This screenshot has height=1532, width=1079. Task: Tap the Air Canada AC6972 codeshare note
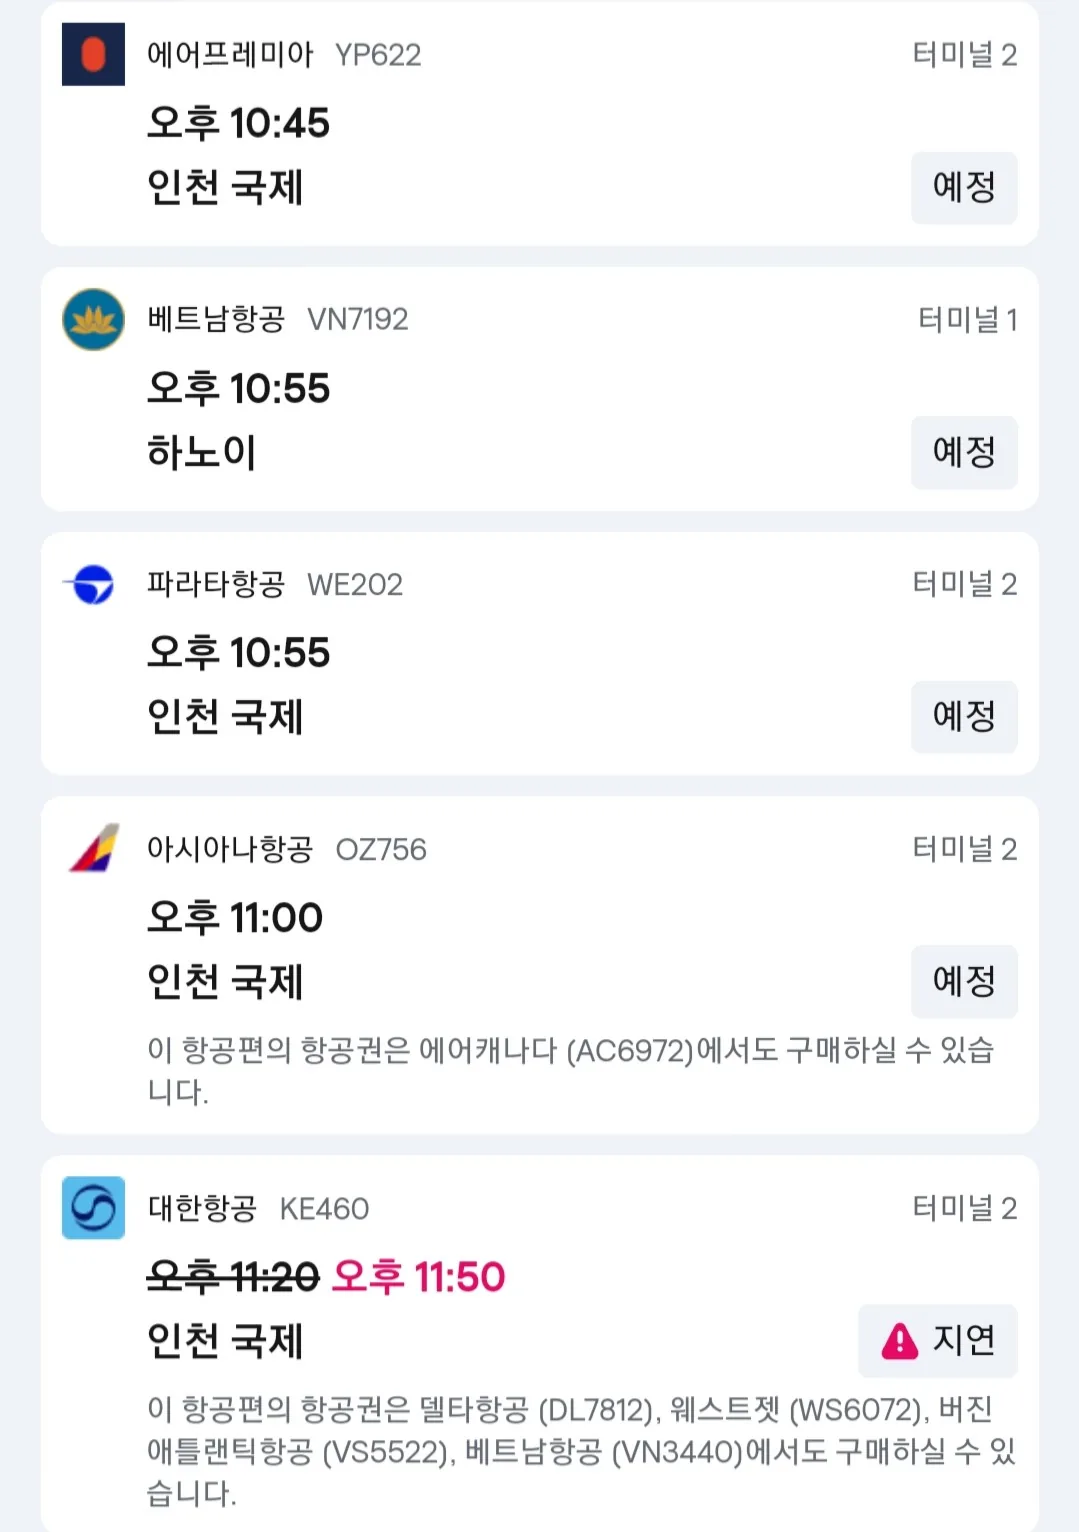(571, 1070)
